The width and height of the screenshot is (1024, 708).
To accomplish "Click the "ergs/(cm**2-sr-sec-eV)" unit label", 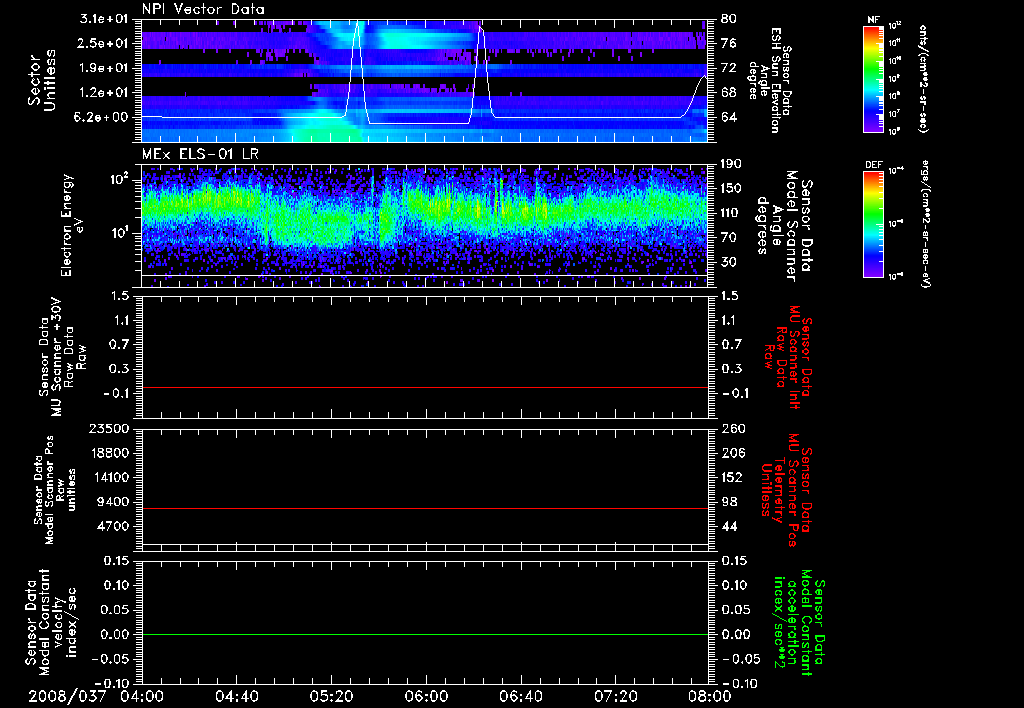I will [x=925, y=224].
